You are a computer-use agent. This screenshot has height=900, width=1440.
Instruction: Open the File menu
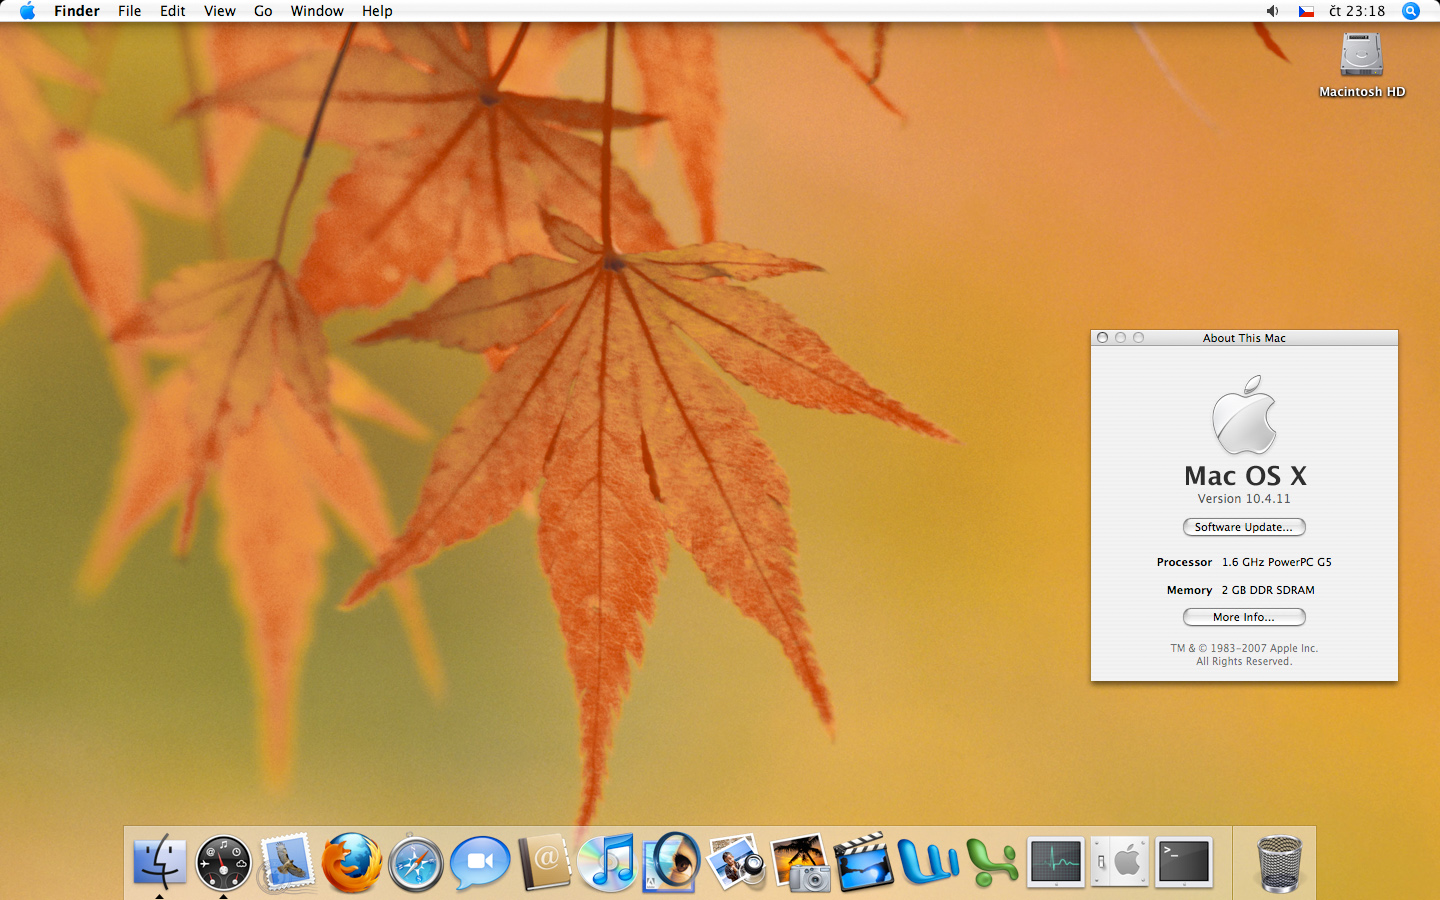[x=129, y=11]
